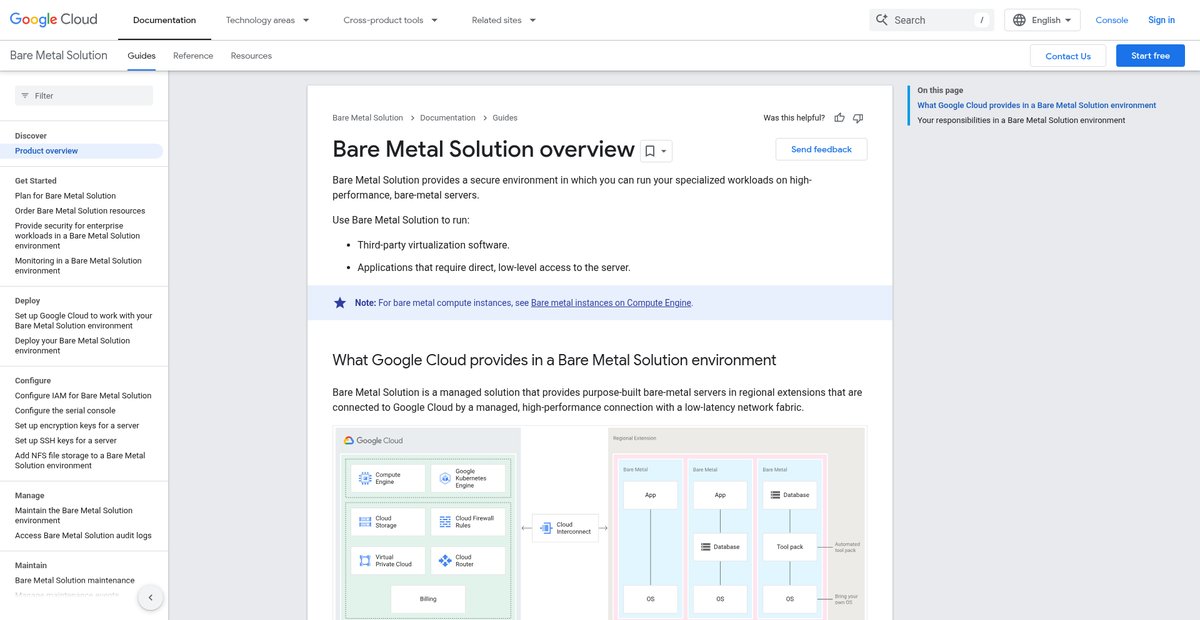Click the Send feedback button

tap(821, 149)
